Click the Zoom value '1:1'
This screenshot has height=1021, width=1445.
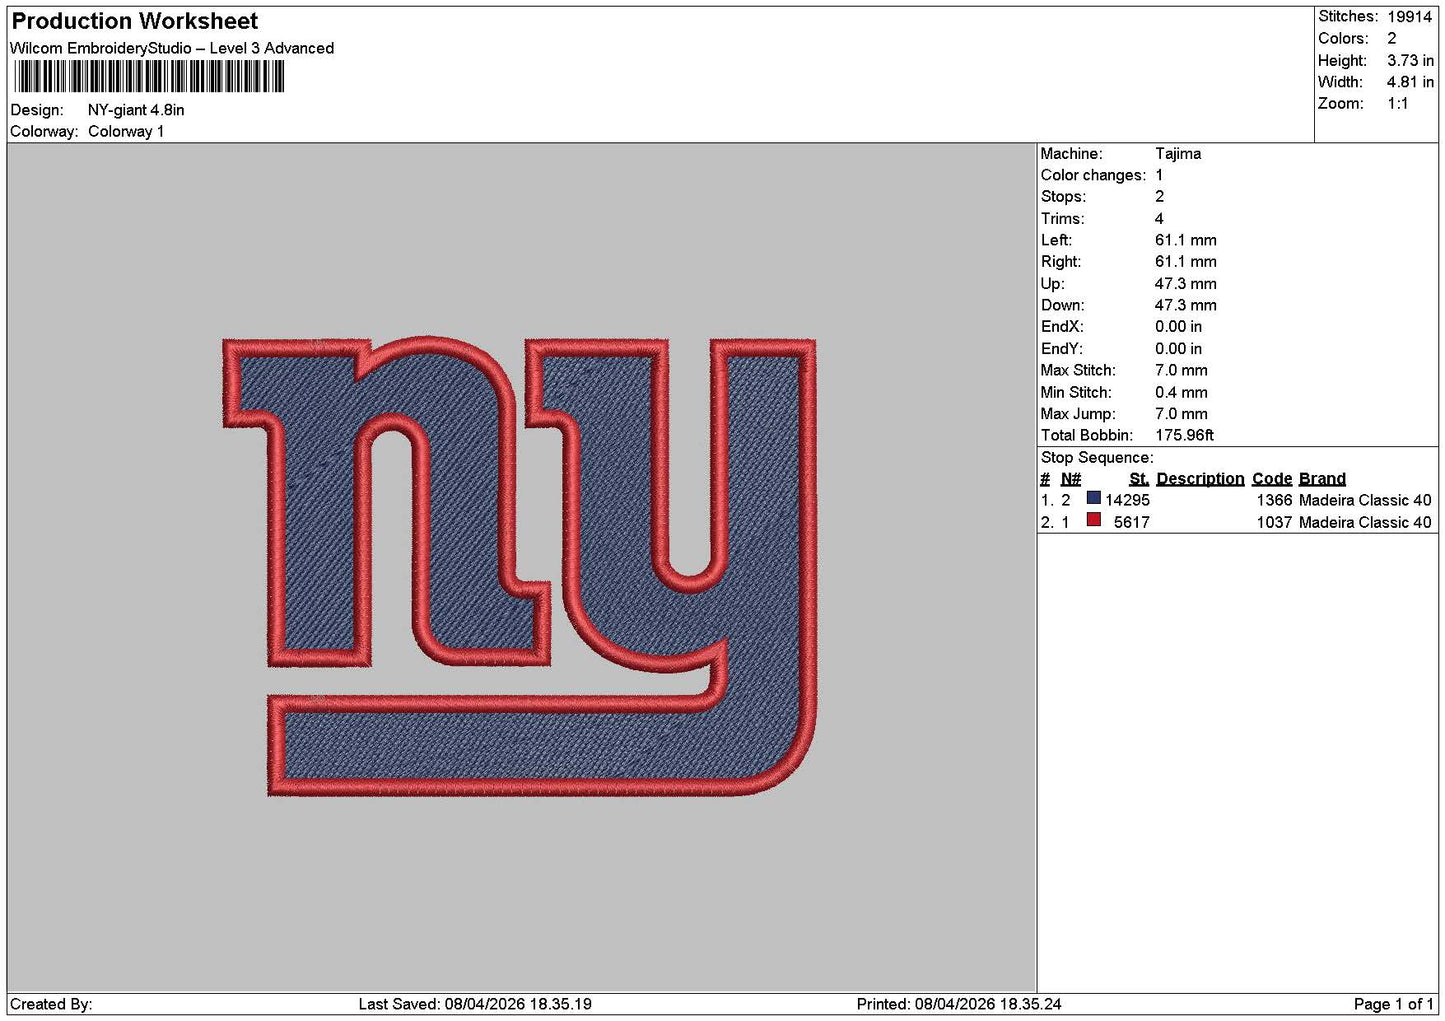(1398, 104)
